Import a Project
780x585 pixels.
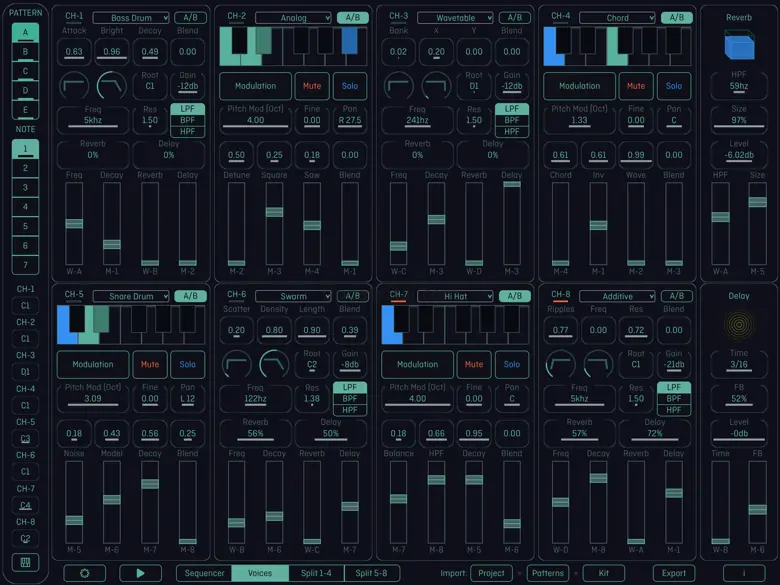(x=491, y=573)
